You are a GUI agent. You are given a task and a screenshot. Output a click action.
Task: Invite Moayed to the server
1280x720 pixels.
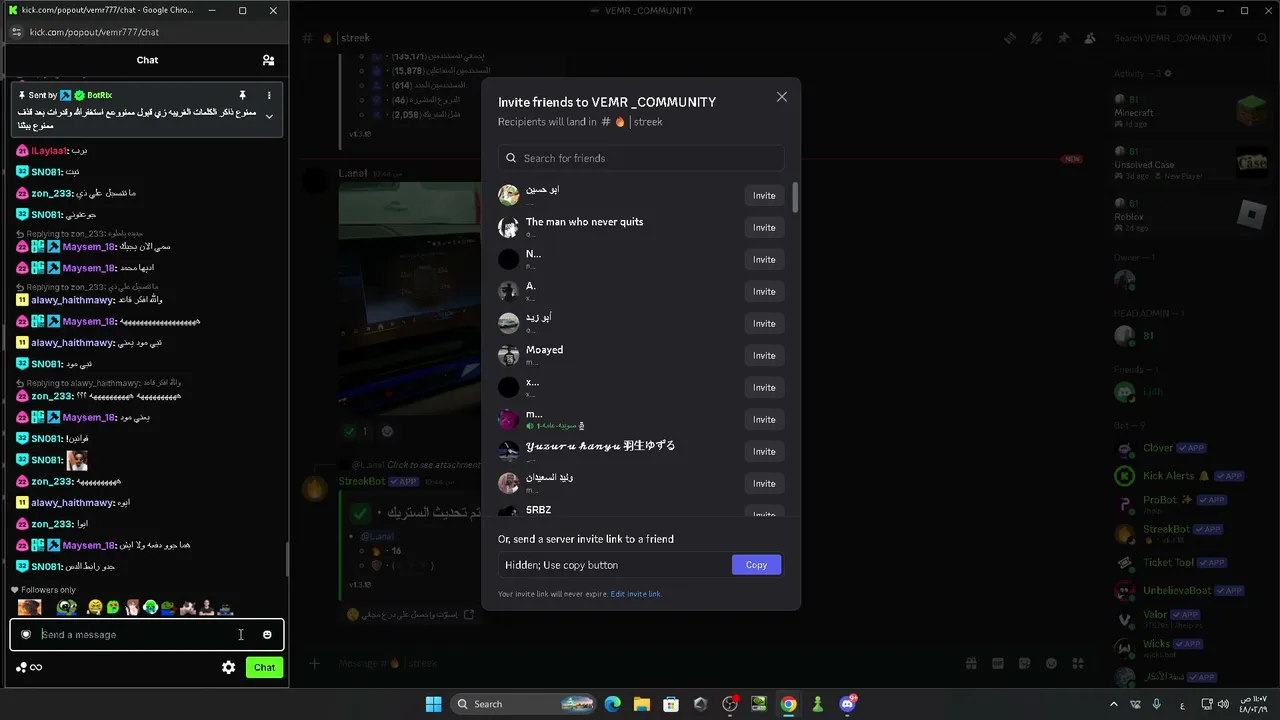pos(764,355)
